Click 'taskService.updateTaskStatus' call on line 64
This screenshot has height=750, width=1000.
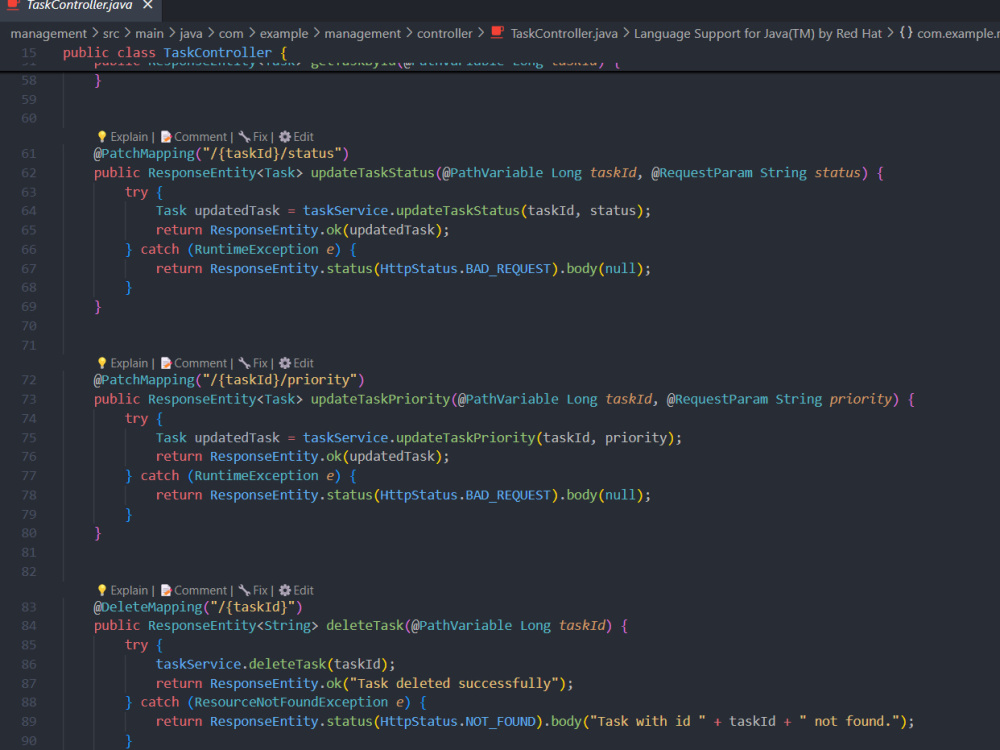(x=411, y=210)
